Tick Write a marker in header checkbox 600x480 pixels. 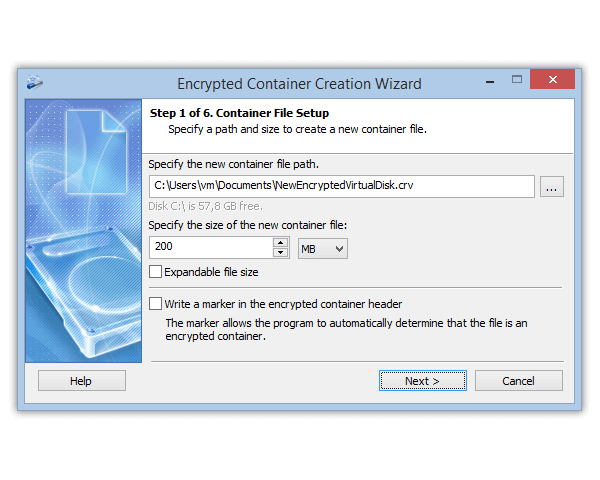pyautogui.click(x=155, y=304)
